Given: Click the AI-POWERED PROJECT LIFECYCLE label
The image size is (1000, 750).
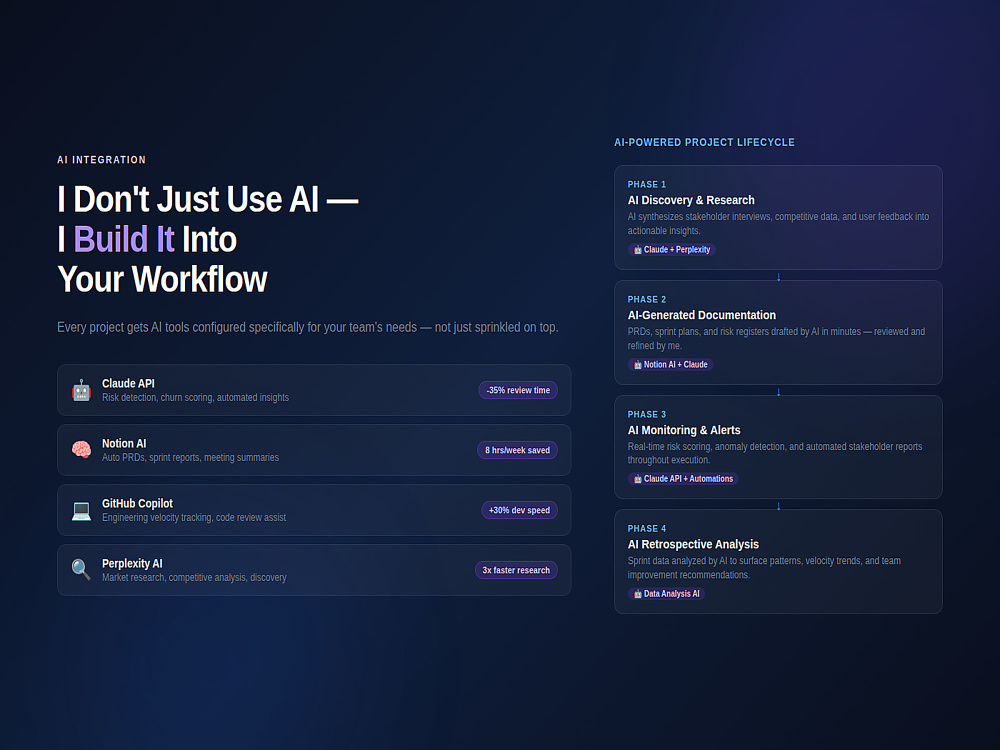Looking at the screenshot, I should click(704, 142).
